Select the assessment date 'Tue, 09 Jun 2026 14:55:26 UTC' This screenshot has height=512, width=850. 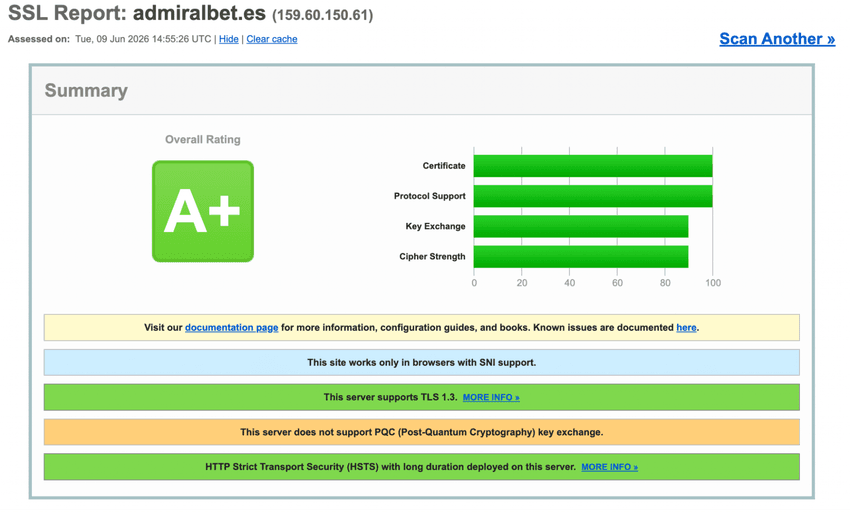[x=143, y=39]
